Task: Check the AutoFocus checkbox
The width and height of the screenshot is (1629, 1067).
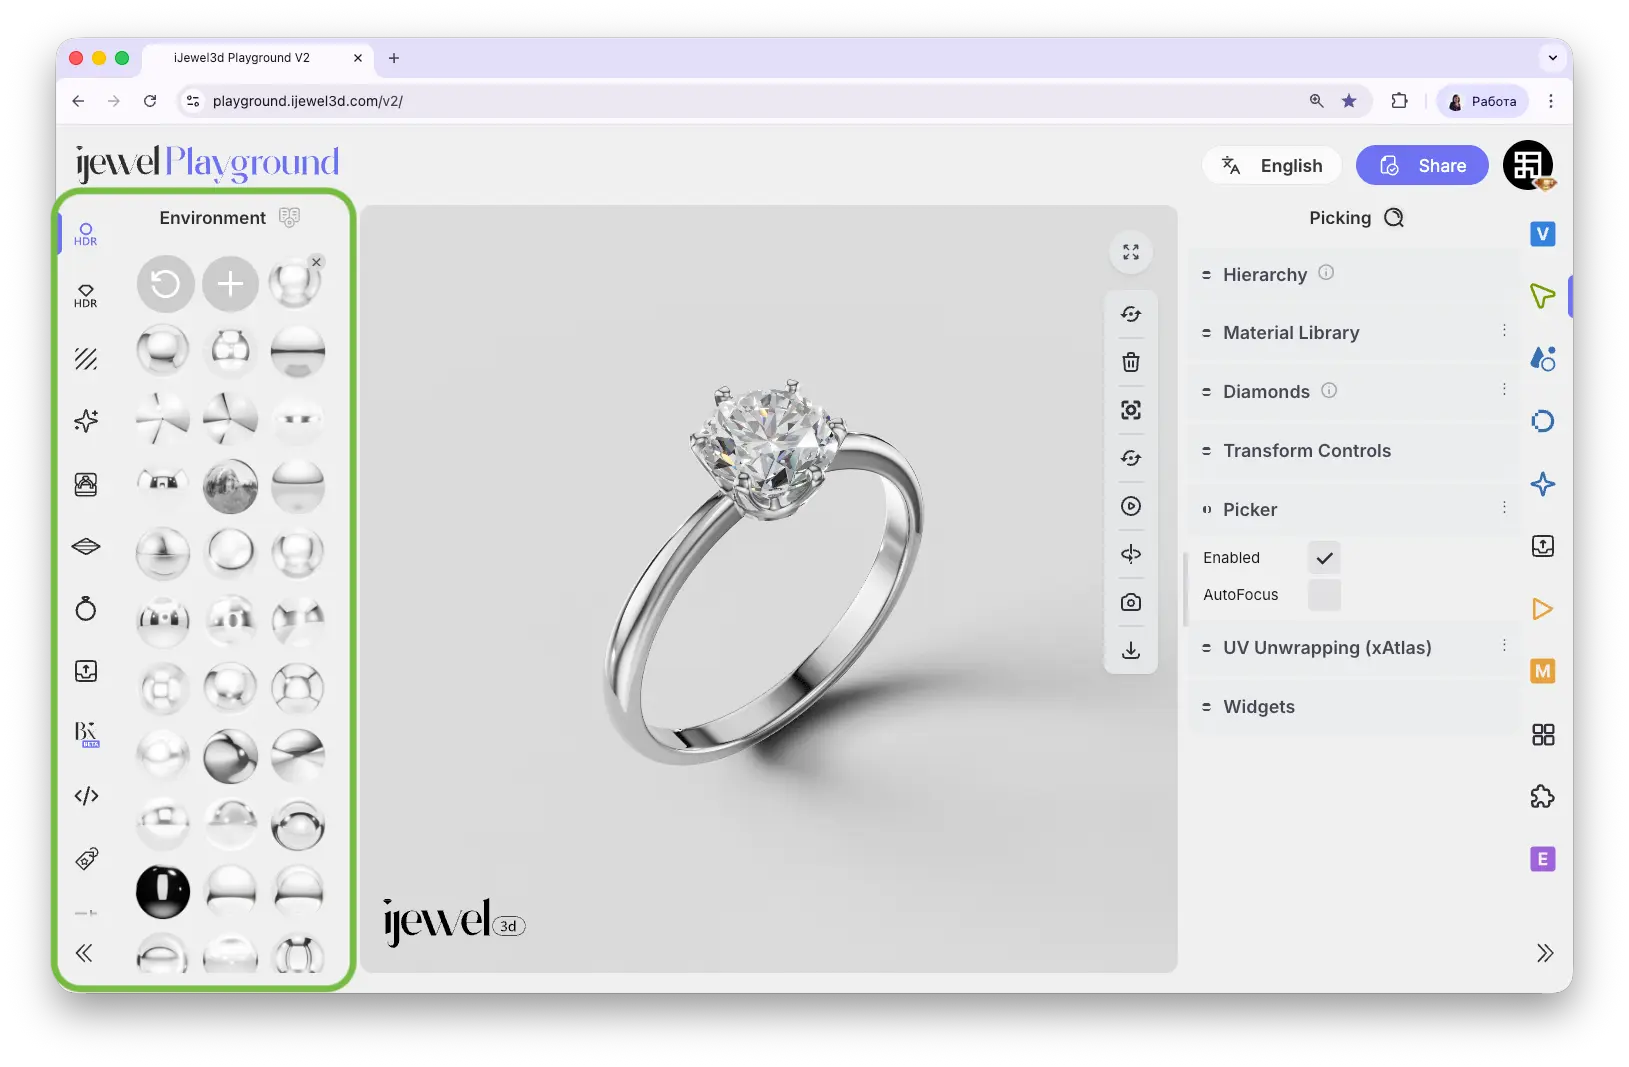Action: coord(1324,595)
